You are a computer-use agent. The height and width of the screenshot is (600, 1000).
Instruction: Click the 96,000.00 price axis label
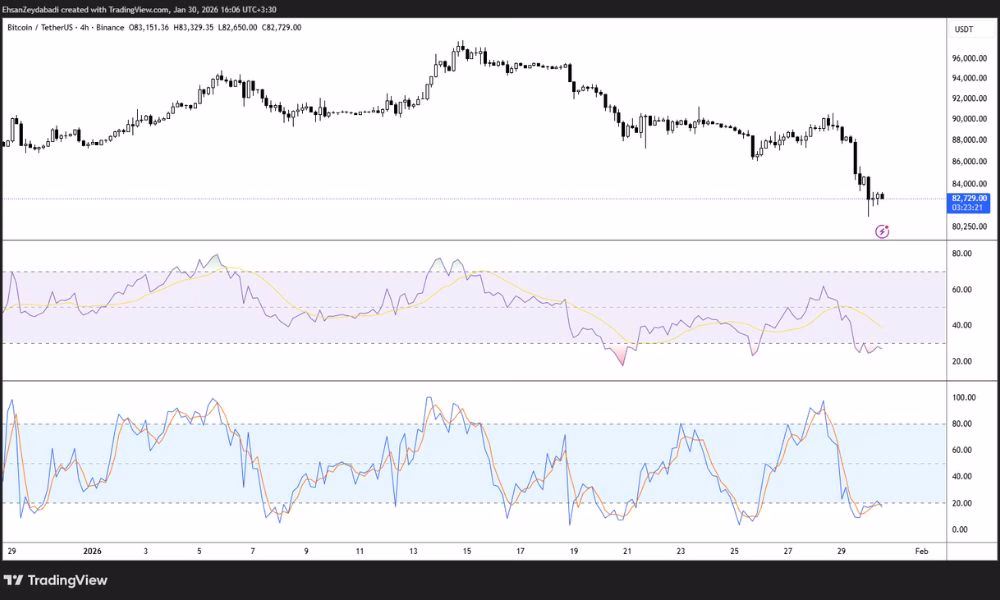[x=969, y=59]
